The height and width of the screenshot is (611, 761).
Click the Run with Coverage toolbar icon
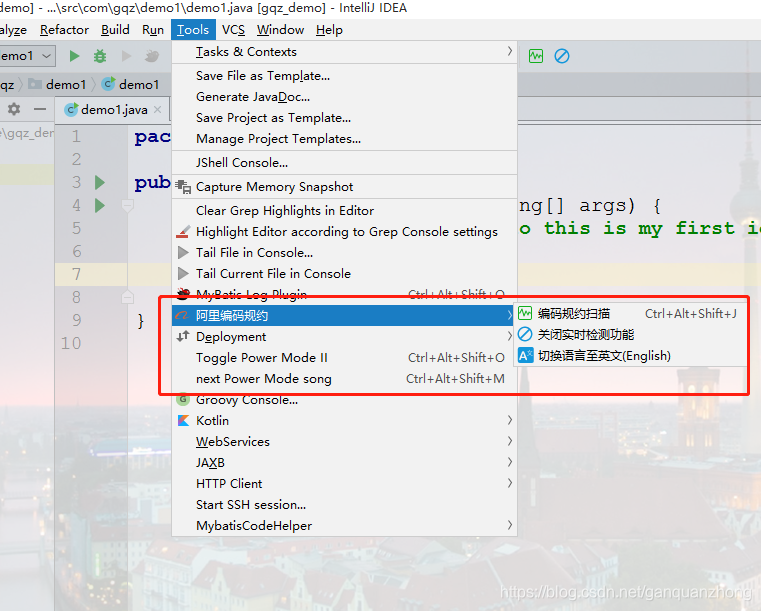(x=126, y=56)
